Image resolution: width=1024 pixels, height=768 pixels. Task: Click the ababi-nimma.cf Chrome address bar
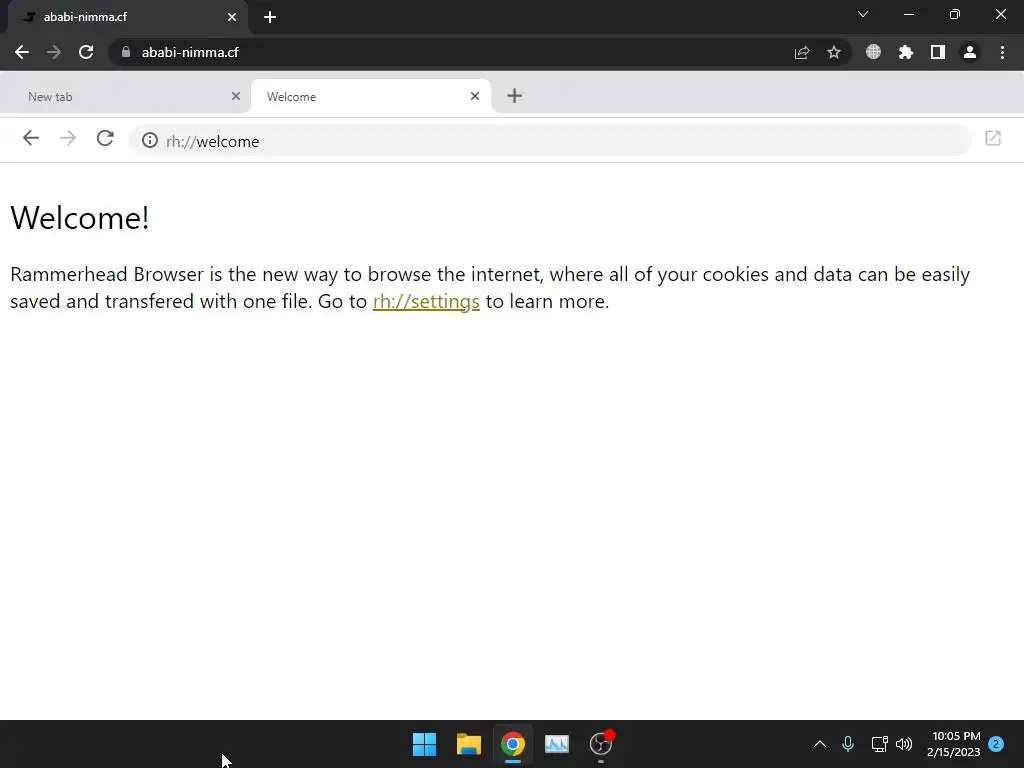[x=480, y=52]
